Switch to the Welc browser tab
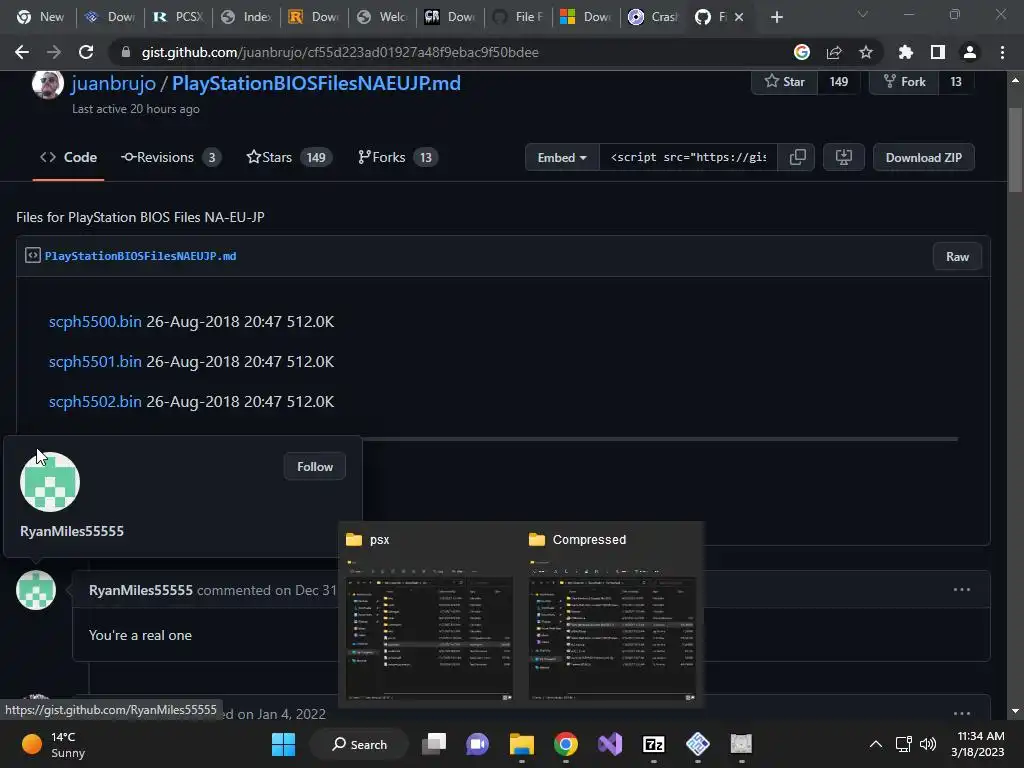 [382, 17]
